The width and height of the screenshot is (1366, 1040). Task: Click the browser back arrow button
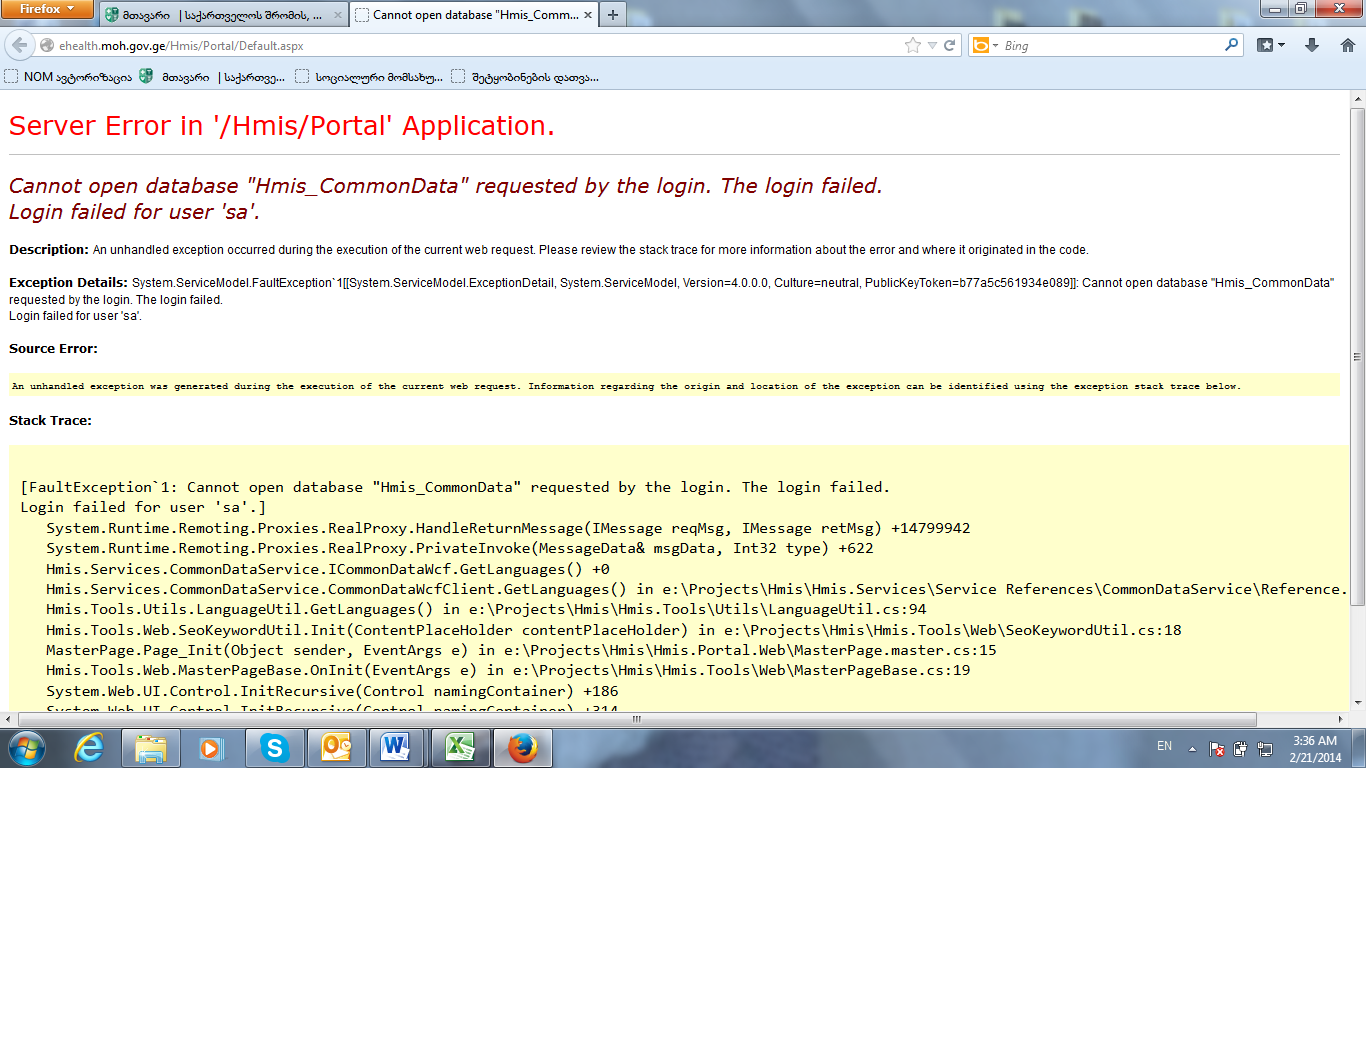pos(20,45)
